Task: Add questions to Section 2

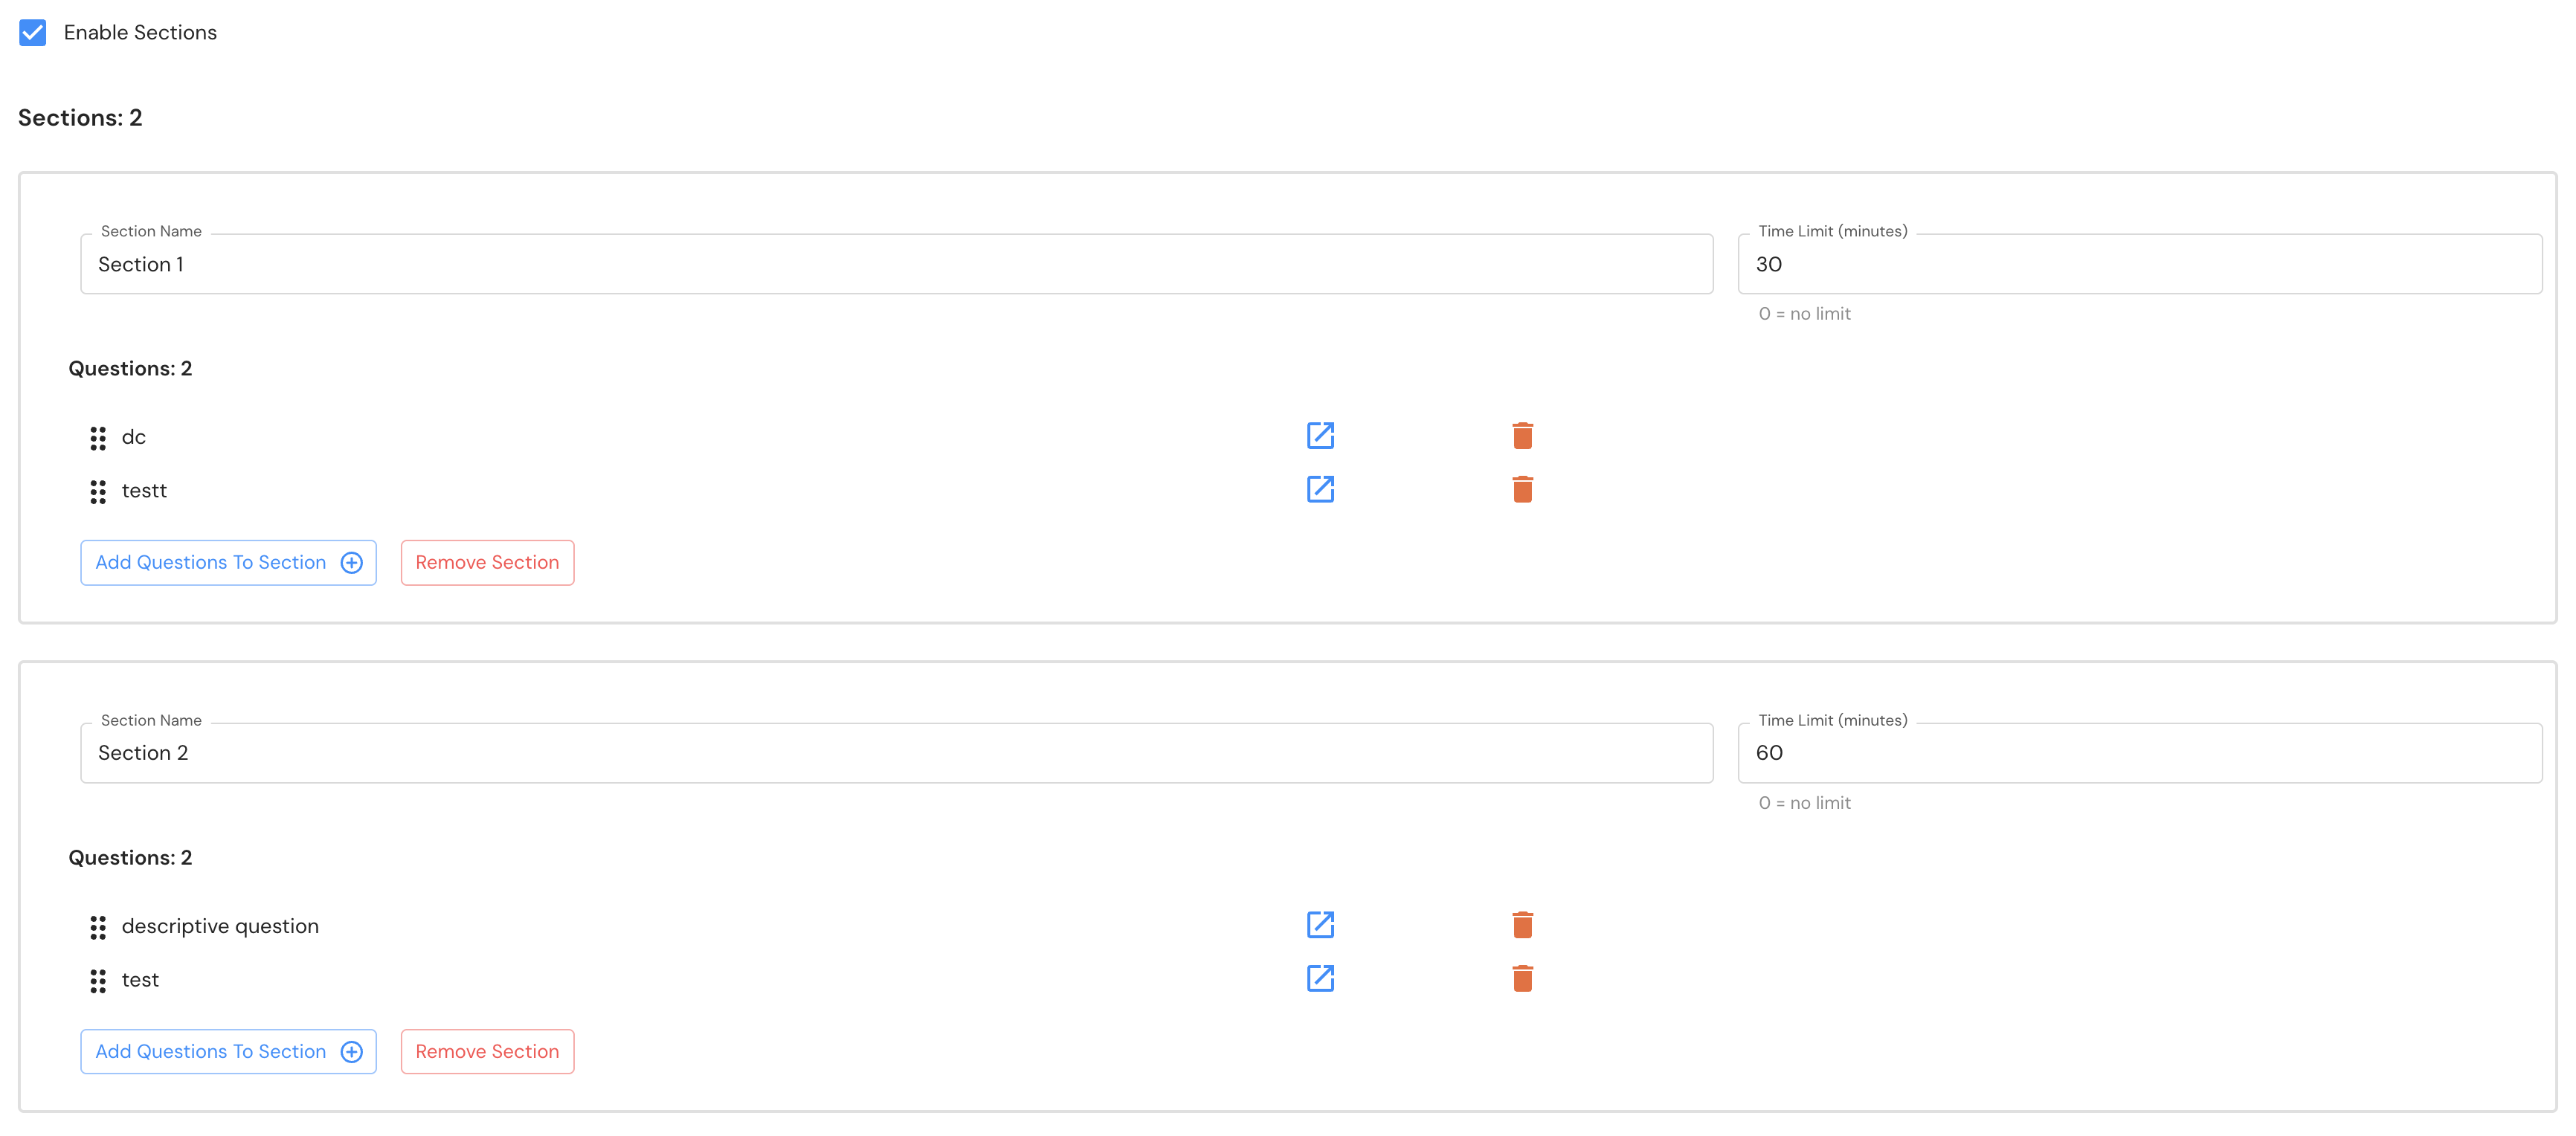Action: (228, 1052)
